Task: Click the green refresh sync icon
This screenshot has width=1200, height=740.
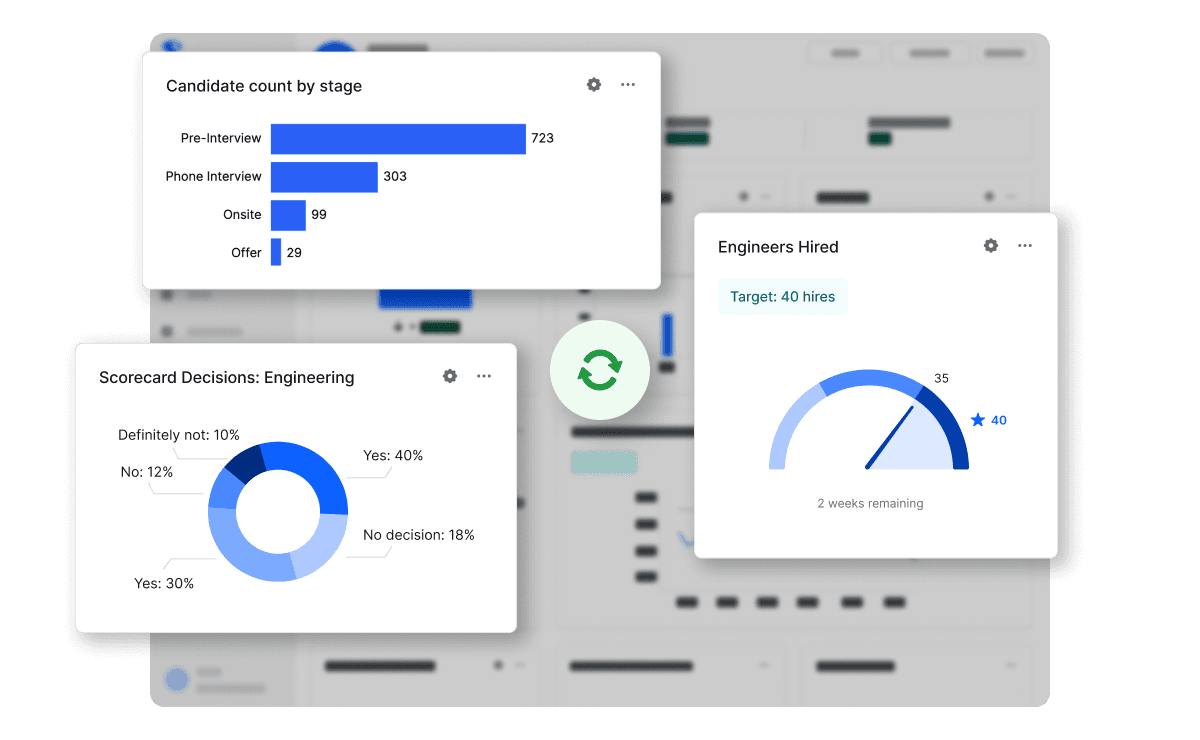Action: point(600,370)
